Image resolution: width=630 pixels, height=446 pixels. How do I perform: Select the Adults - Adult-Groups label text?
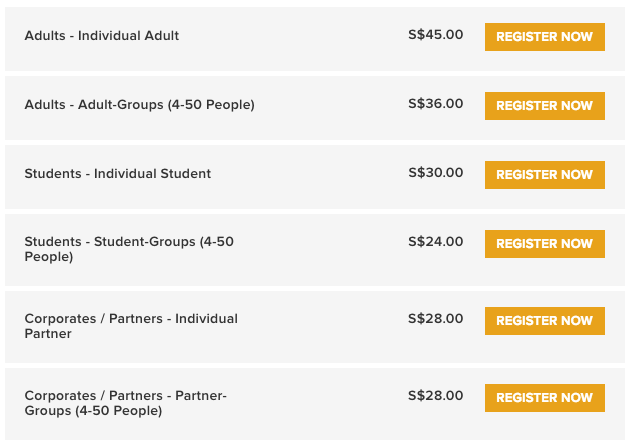point(139,105)
